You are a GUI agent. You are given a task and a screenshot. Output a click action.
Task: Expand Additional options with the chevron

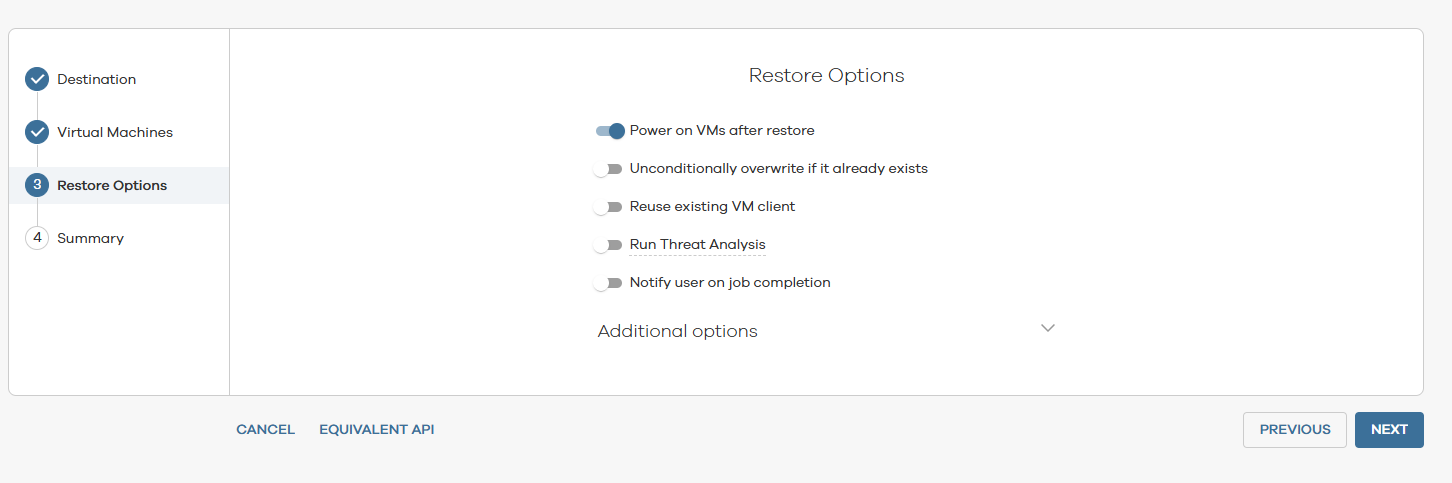coord(1047,328)
